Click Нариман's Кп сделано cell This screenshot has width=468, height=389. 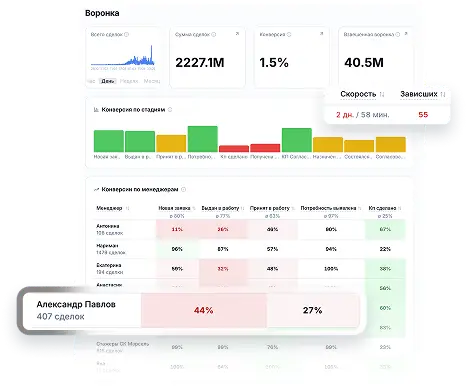coord(385,249)
